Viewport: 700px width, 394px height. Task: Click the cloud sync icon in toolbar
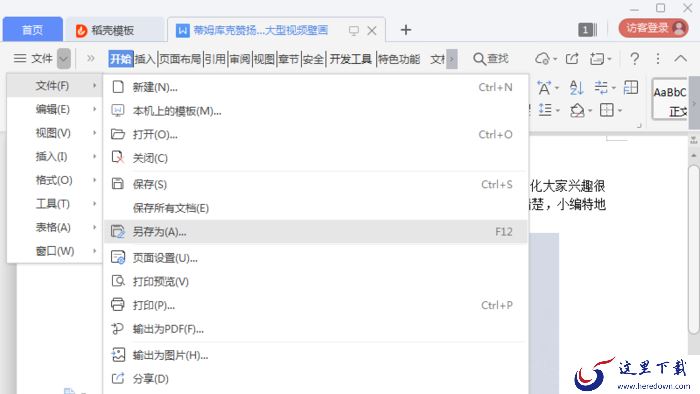(x=542, y=58)
